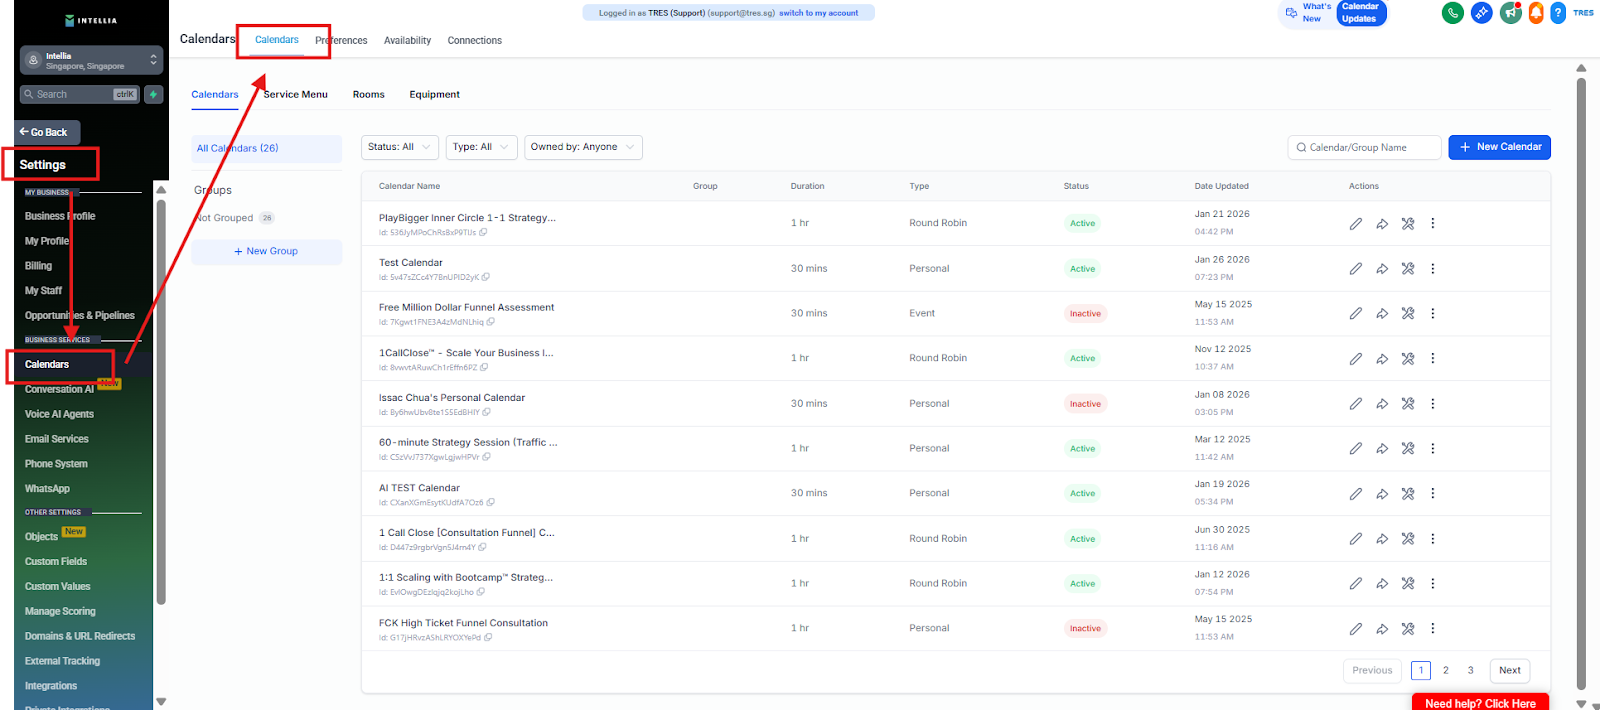Select the Not Grouped group
This screenshot has width=1600, height=710.
pos(234,218)
